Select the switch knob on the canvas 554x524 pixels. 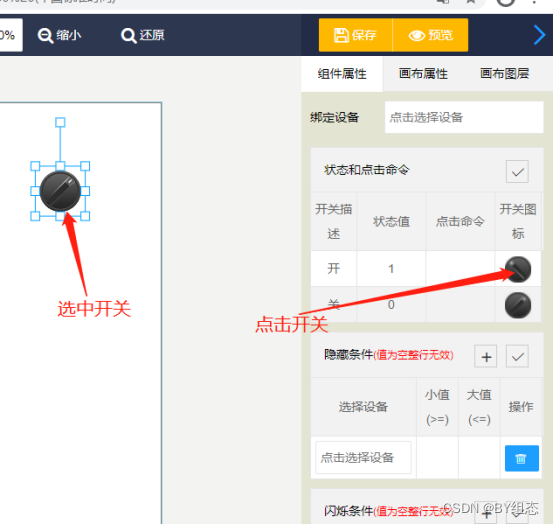(x=60, y=191)
